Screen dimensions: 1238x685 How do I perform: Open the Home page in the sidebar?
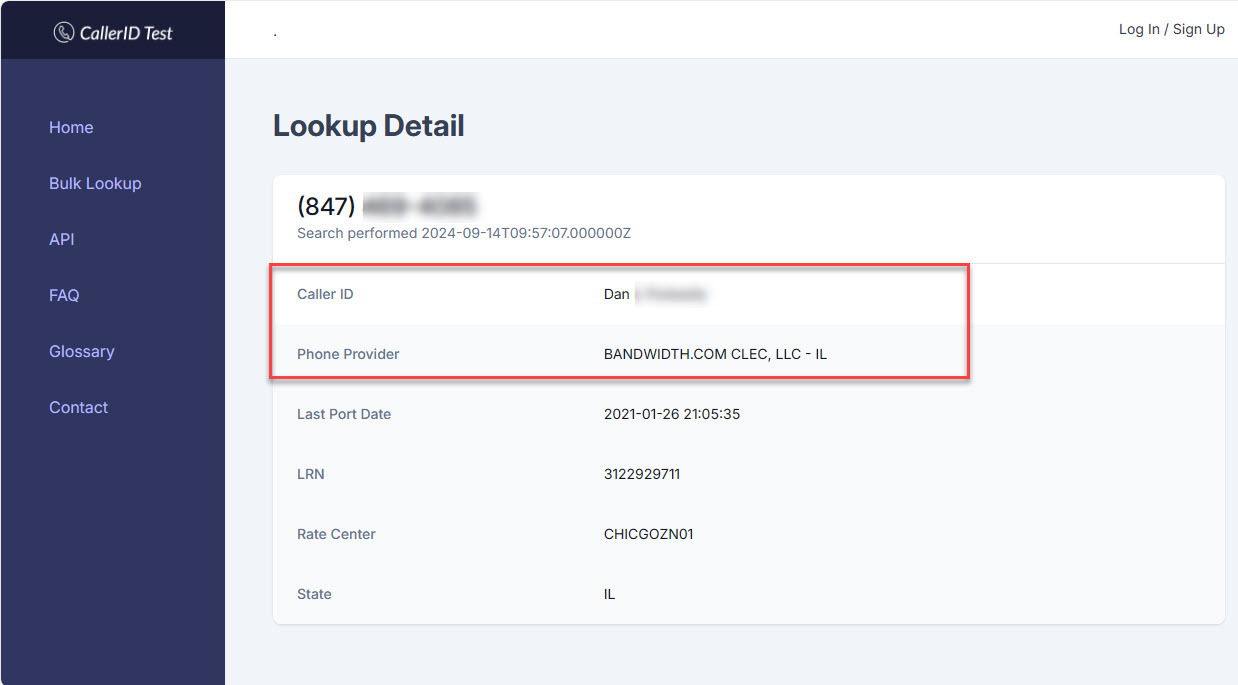coord(71,127)
